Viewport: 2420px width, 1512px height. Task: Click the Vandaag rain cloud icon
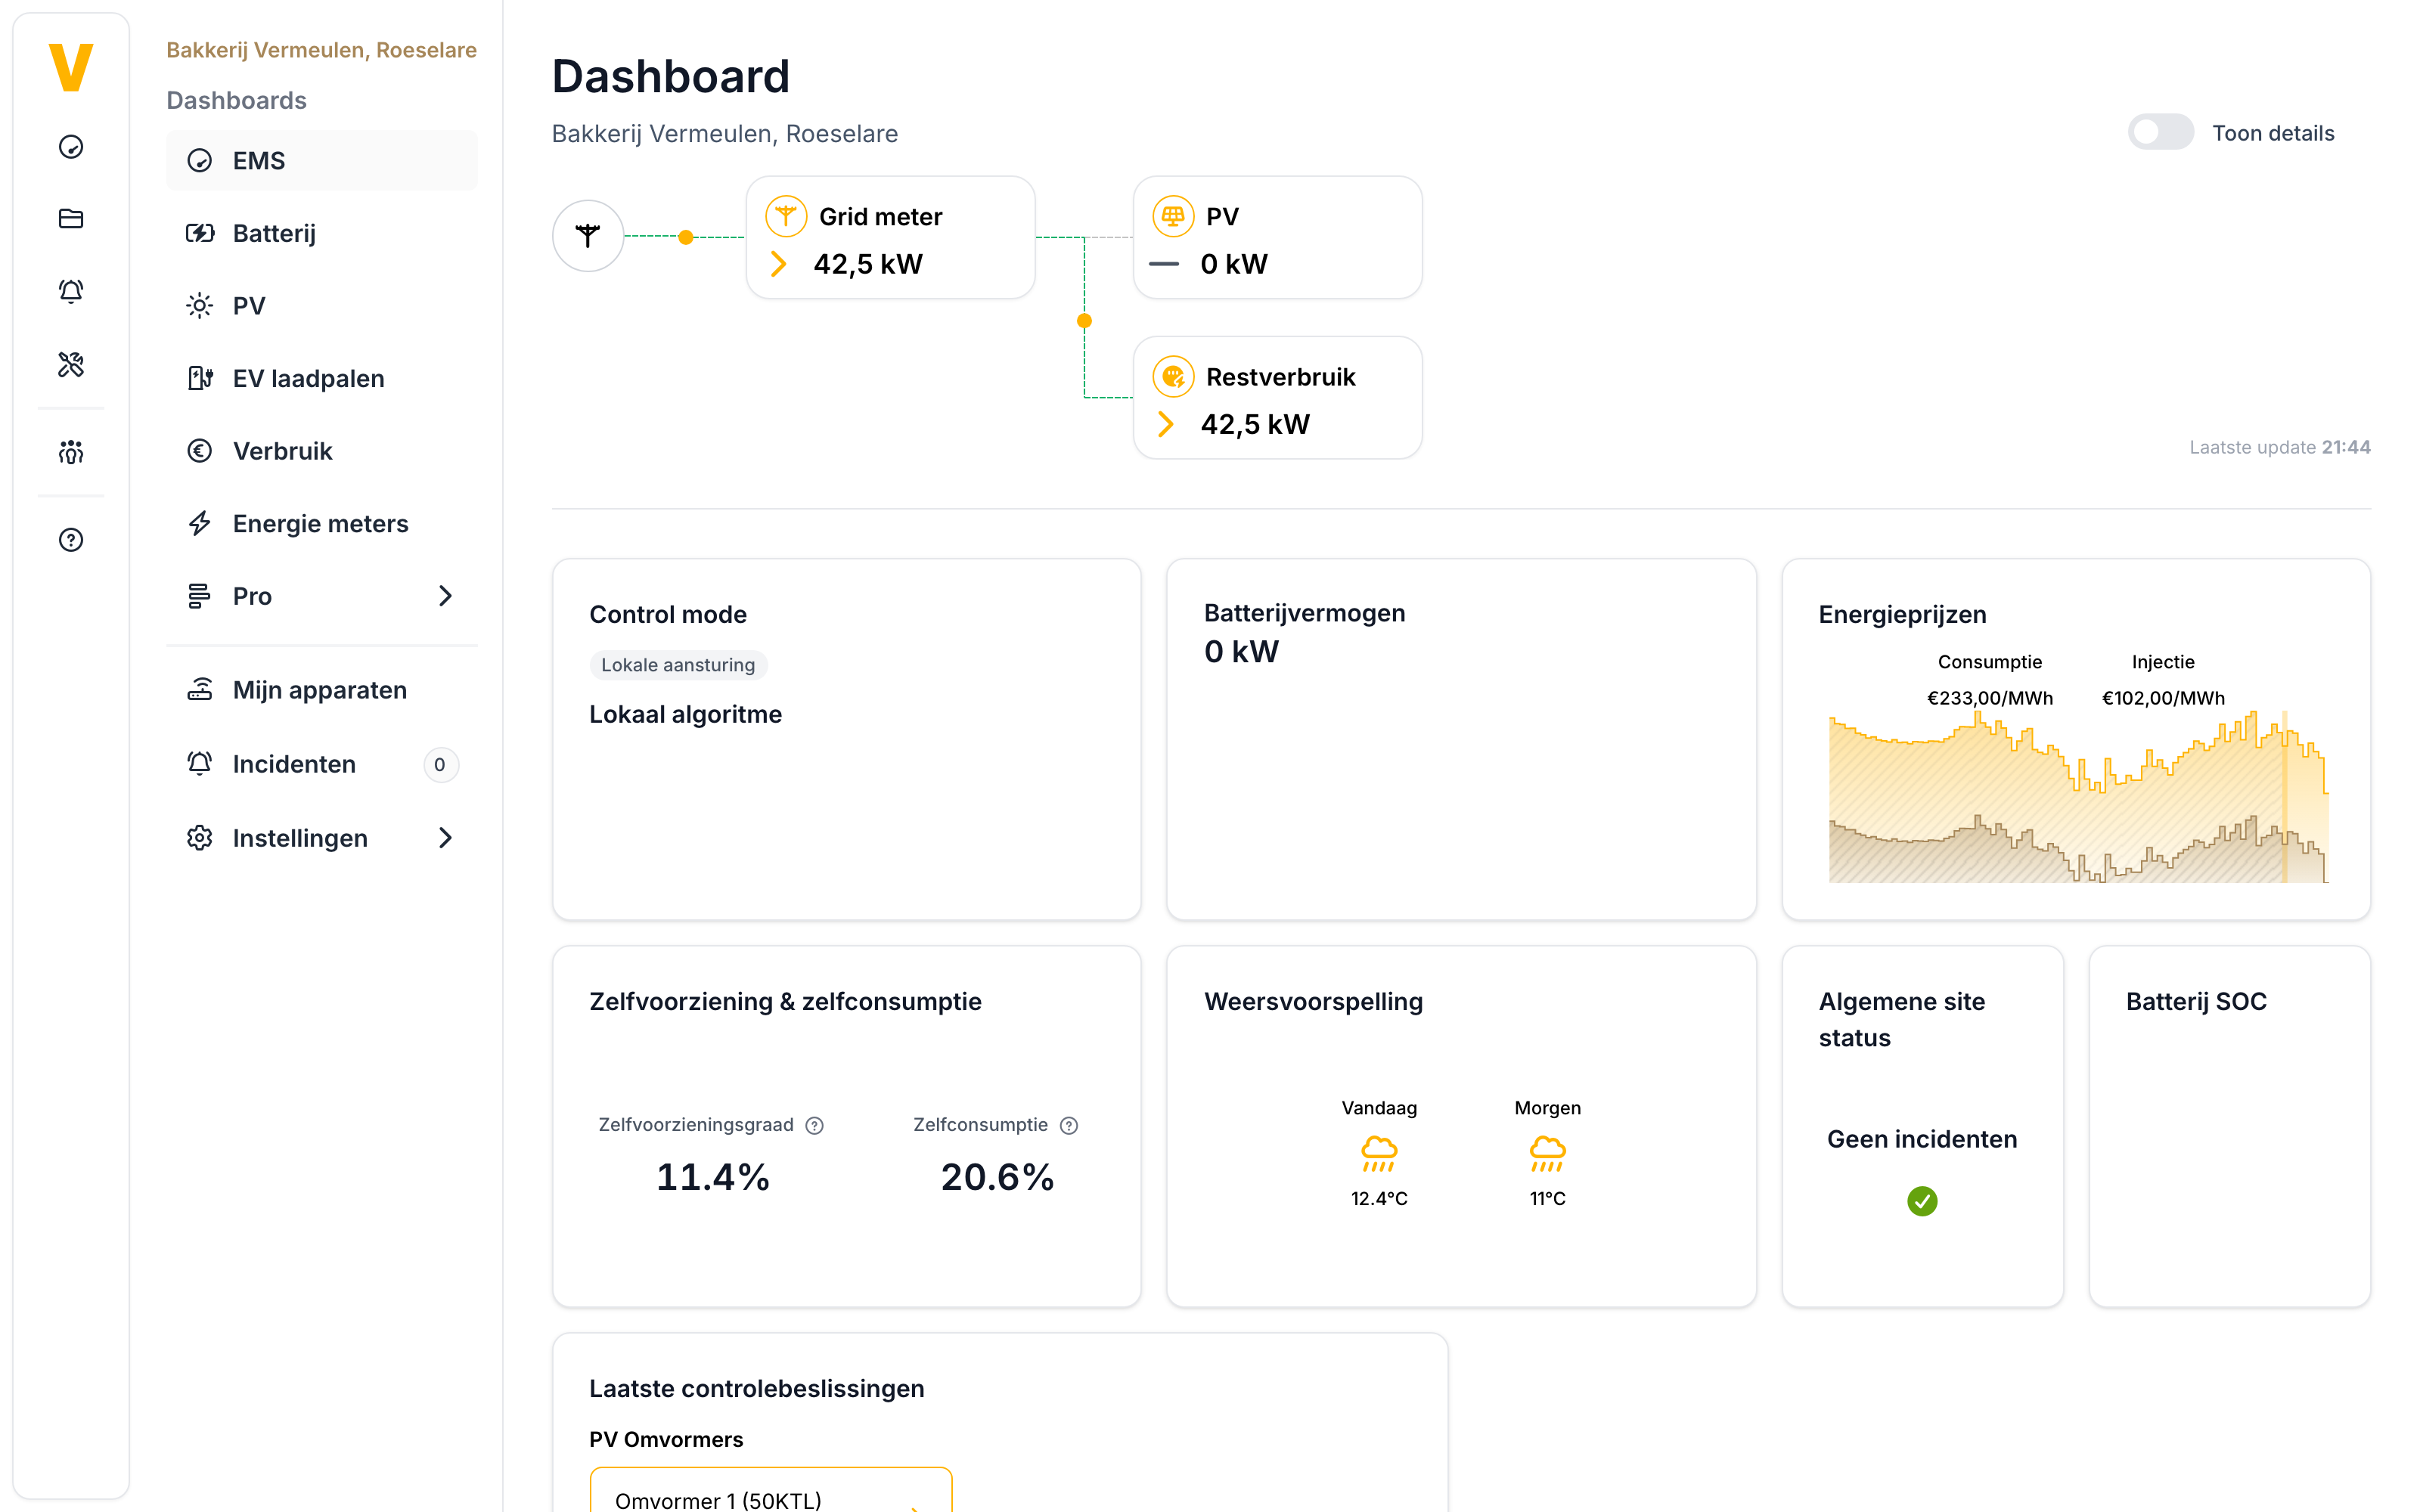[1379, 1154]
